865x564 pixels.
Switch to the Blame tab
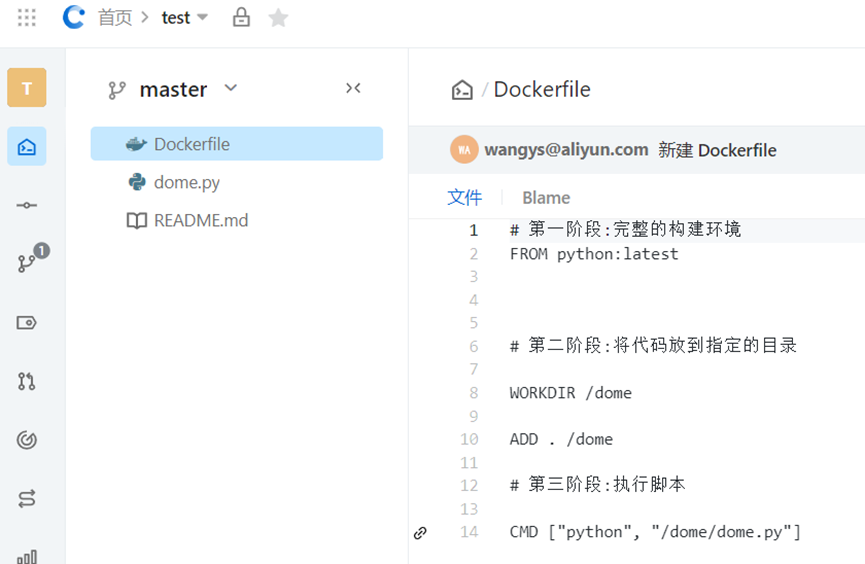point(546,198)
